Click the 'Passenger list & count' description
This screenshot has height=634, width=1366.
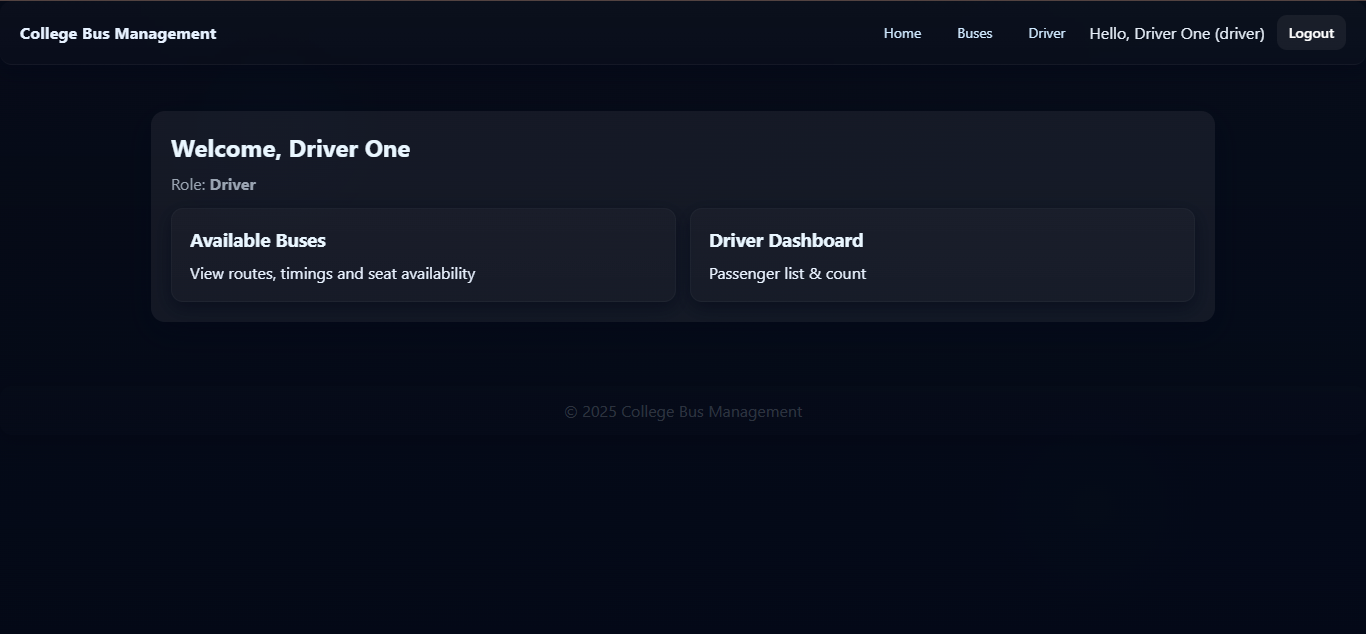788,274
